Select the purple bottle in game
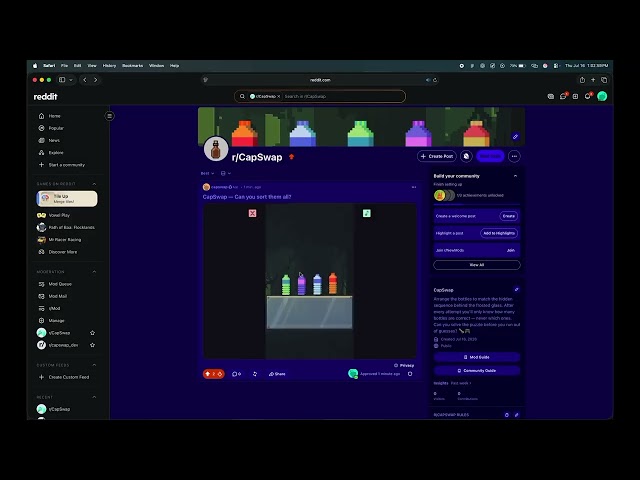The width and height of the screenshot is (640, 480). (x=302, y=284)
